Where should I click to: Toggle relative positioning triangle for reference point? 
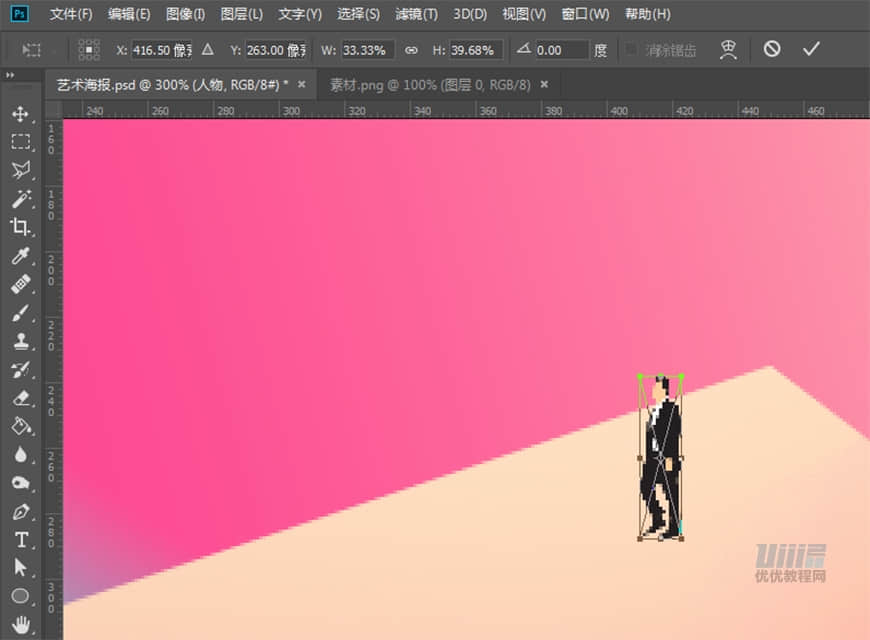[208, 49]
